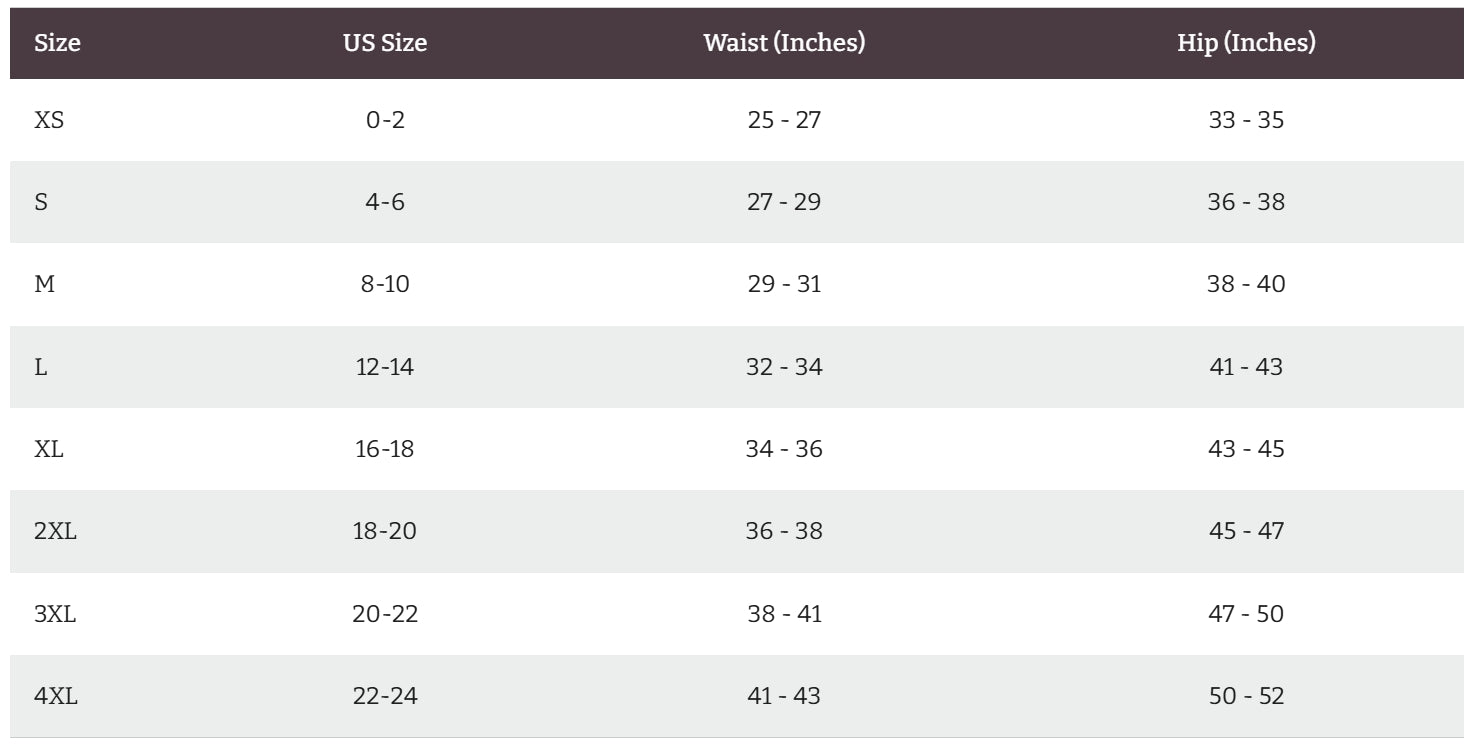Select the Hip (Inches) header
This screenshot has width=1476, height=748.
(1246, 43)
